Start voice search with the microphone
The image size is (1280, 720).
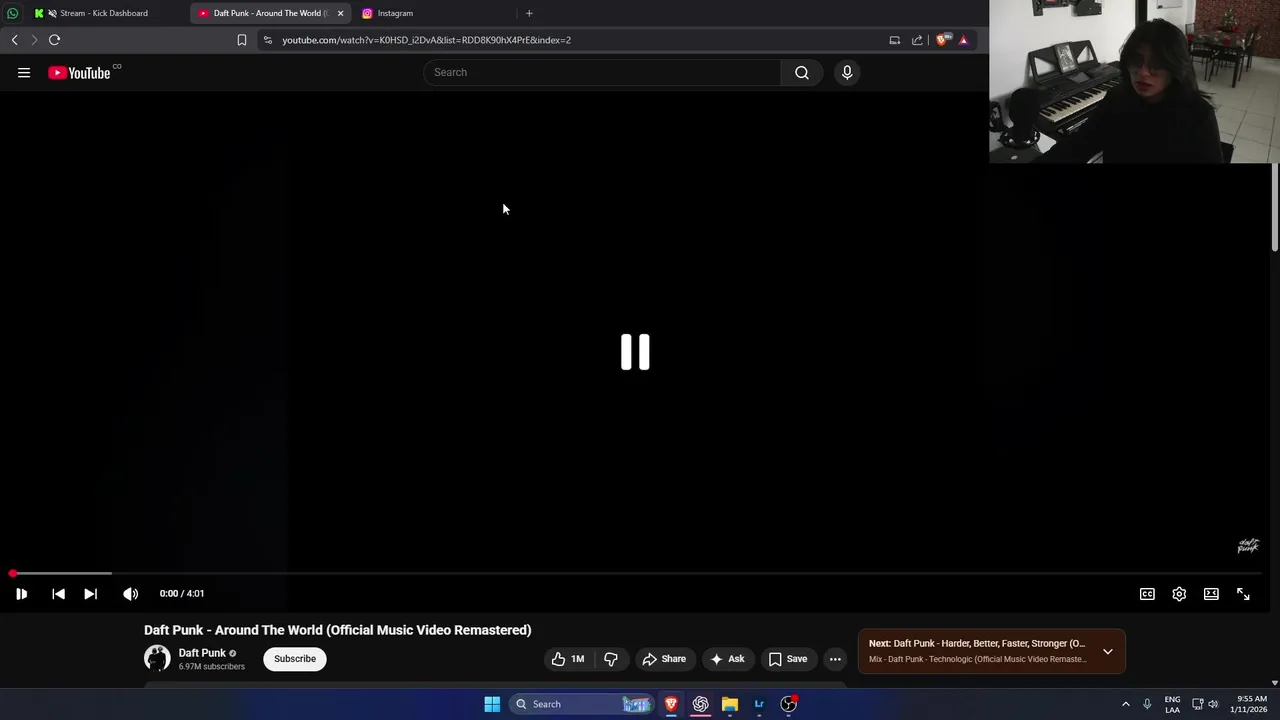click(x=847, y=72)
